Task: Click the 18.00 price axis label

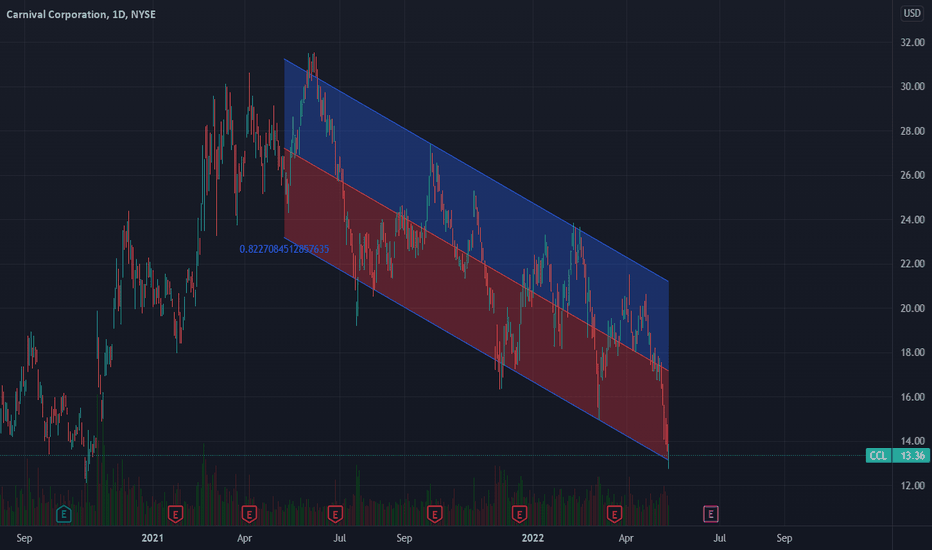Action: pos(912,353)
